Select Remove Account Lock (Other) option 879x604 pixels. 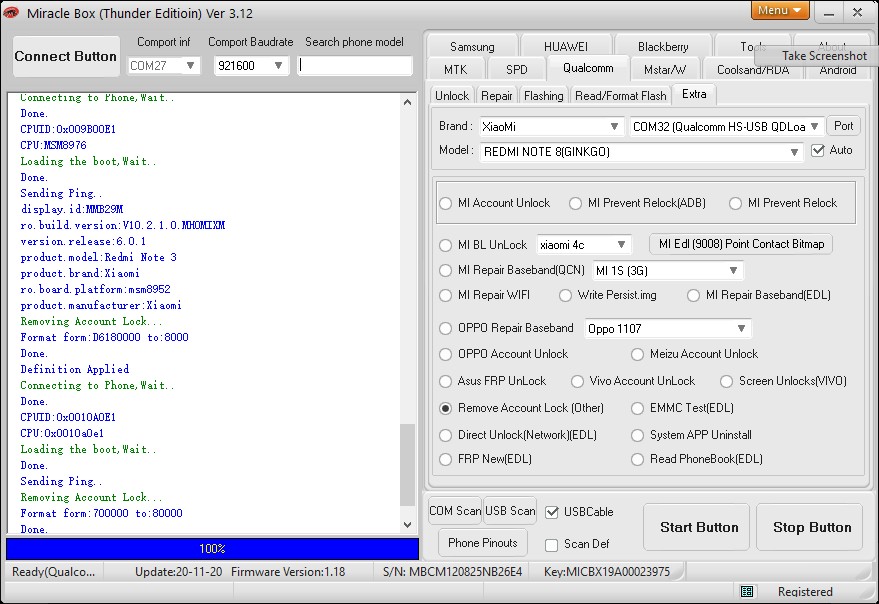[446, 408]
